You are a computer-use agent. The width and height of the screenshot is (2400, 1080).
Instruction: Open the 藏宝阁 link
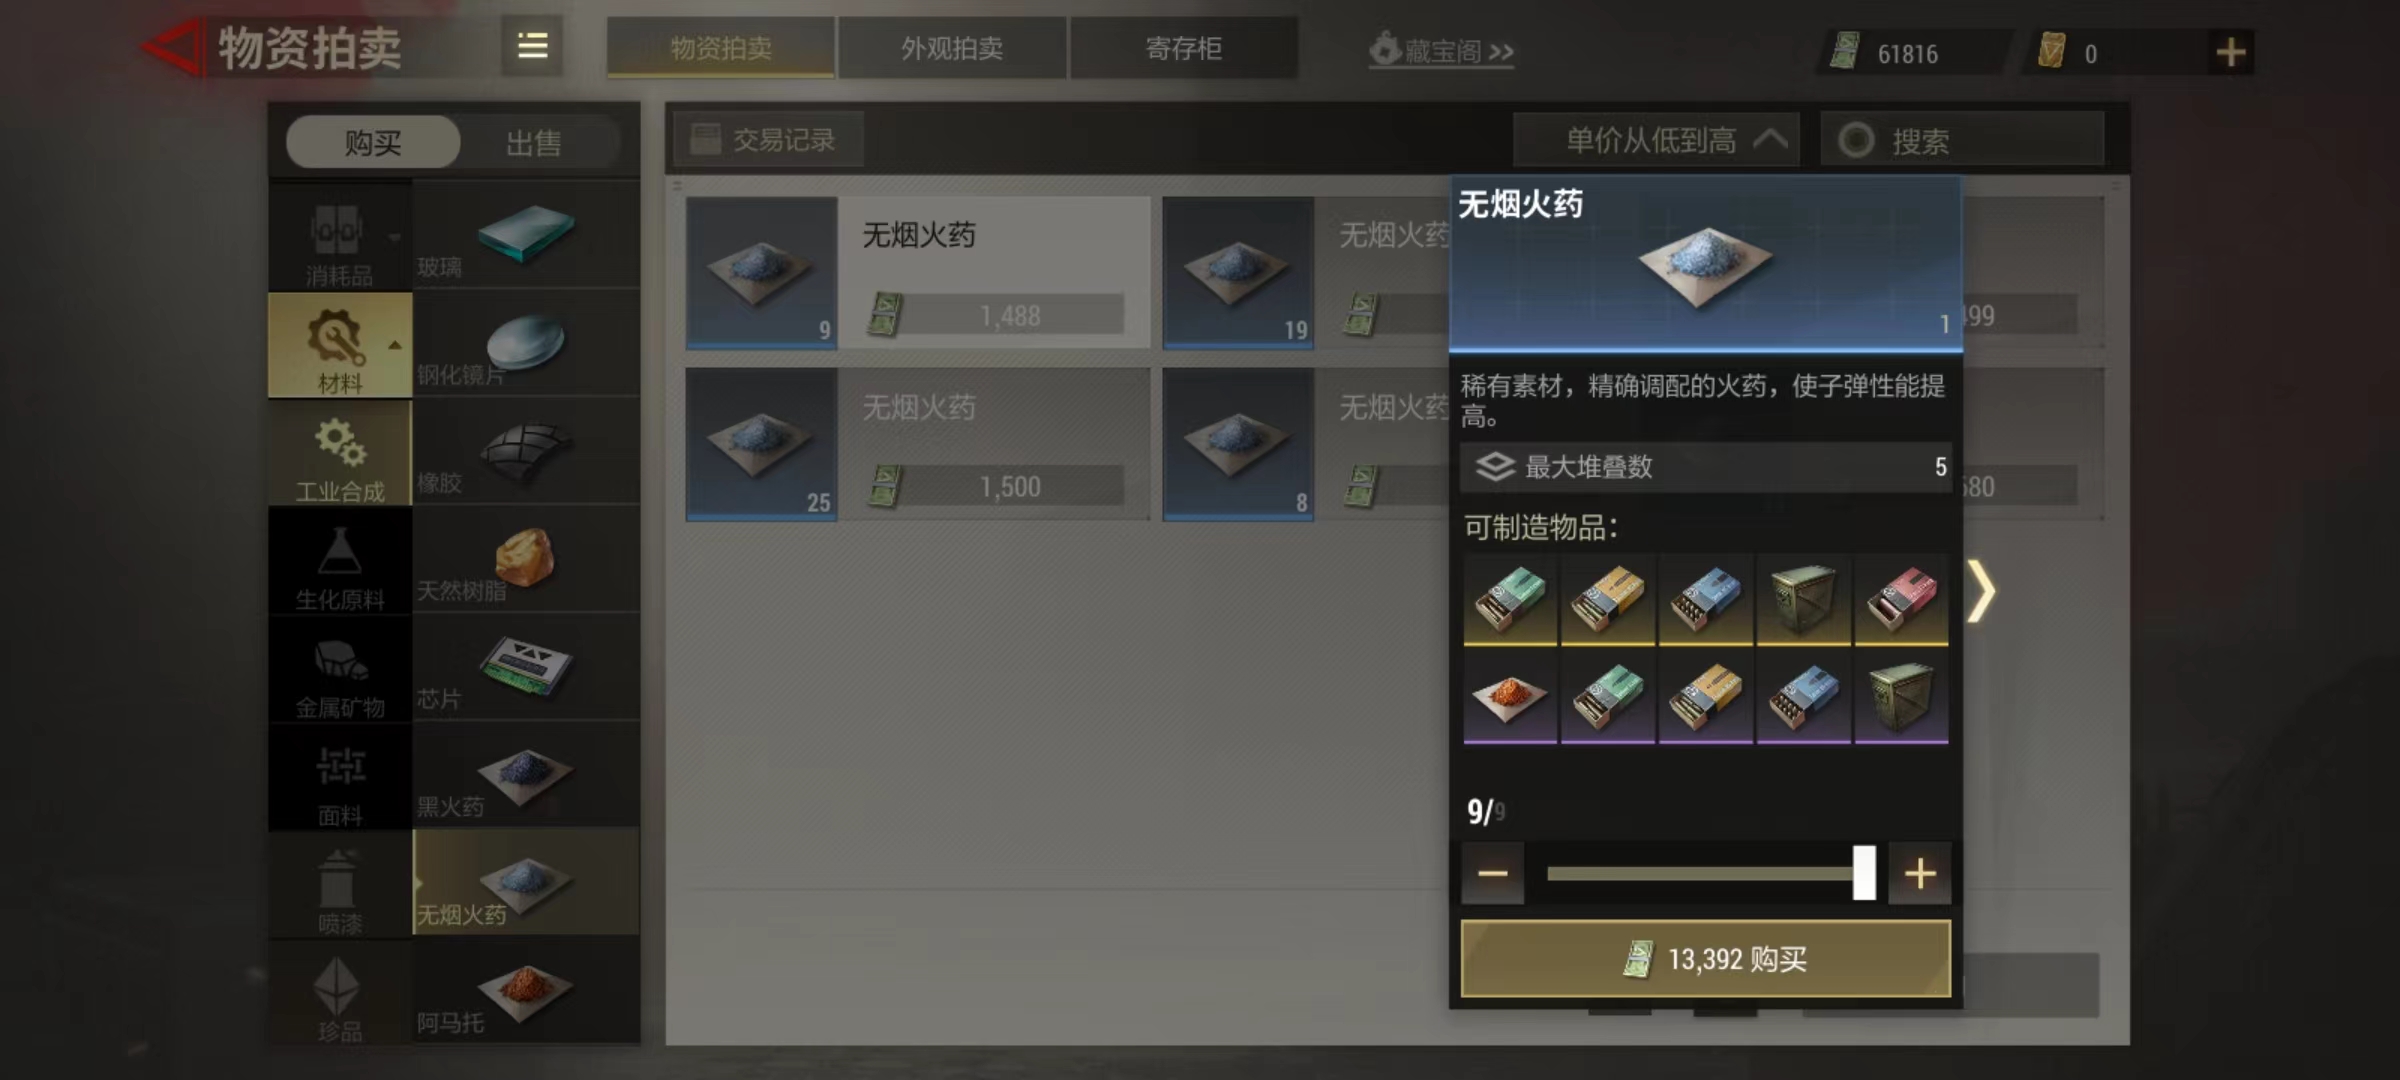[x=1441, y=50]
